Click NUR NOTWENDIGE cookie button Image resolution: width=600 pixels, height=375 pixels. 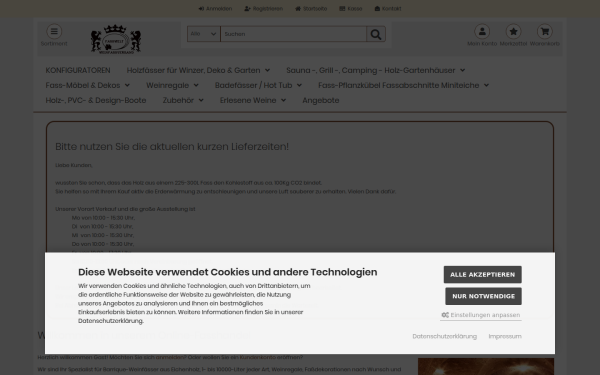483,296
